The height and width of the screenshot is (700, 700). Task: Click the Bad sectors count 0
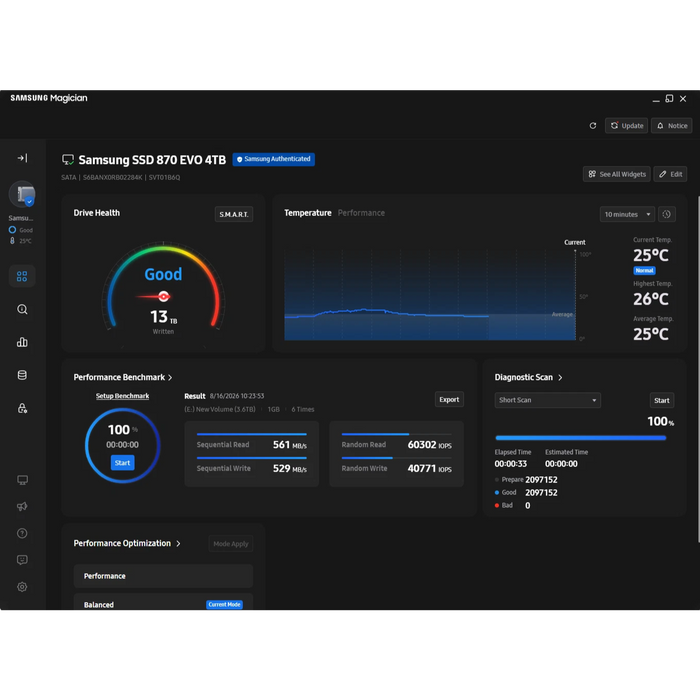click(x=528, y=506)
